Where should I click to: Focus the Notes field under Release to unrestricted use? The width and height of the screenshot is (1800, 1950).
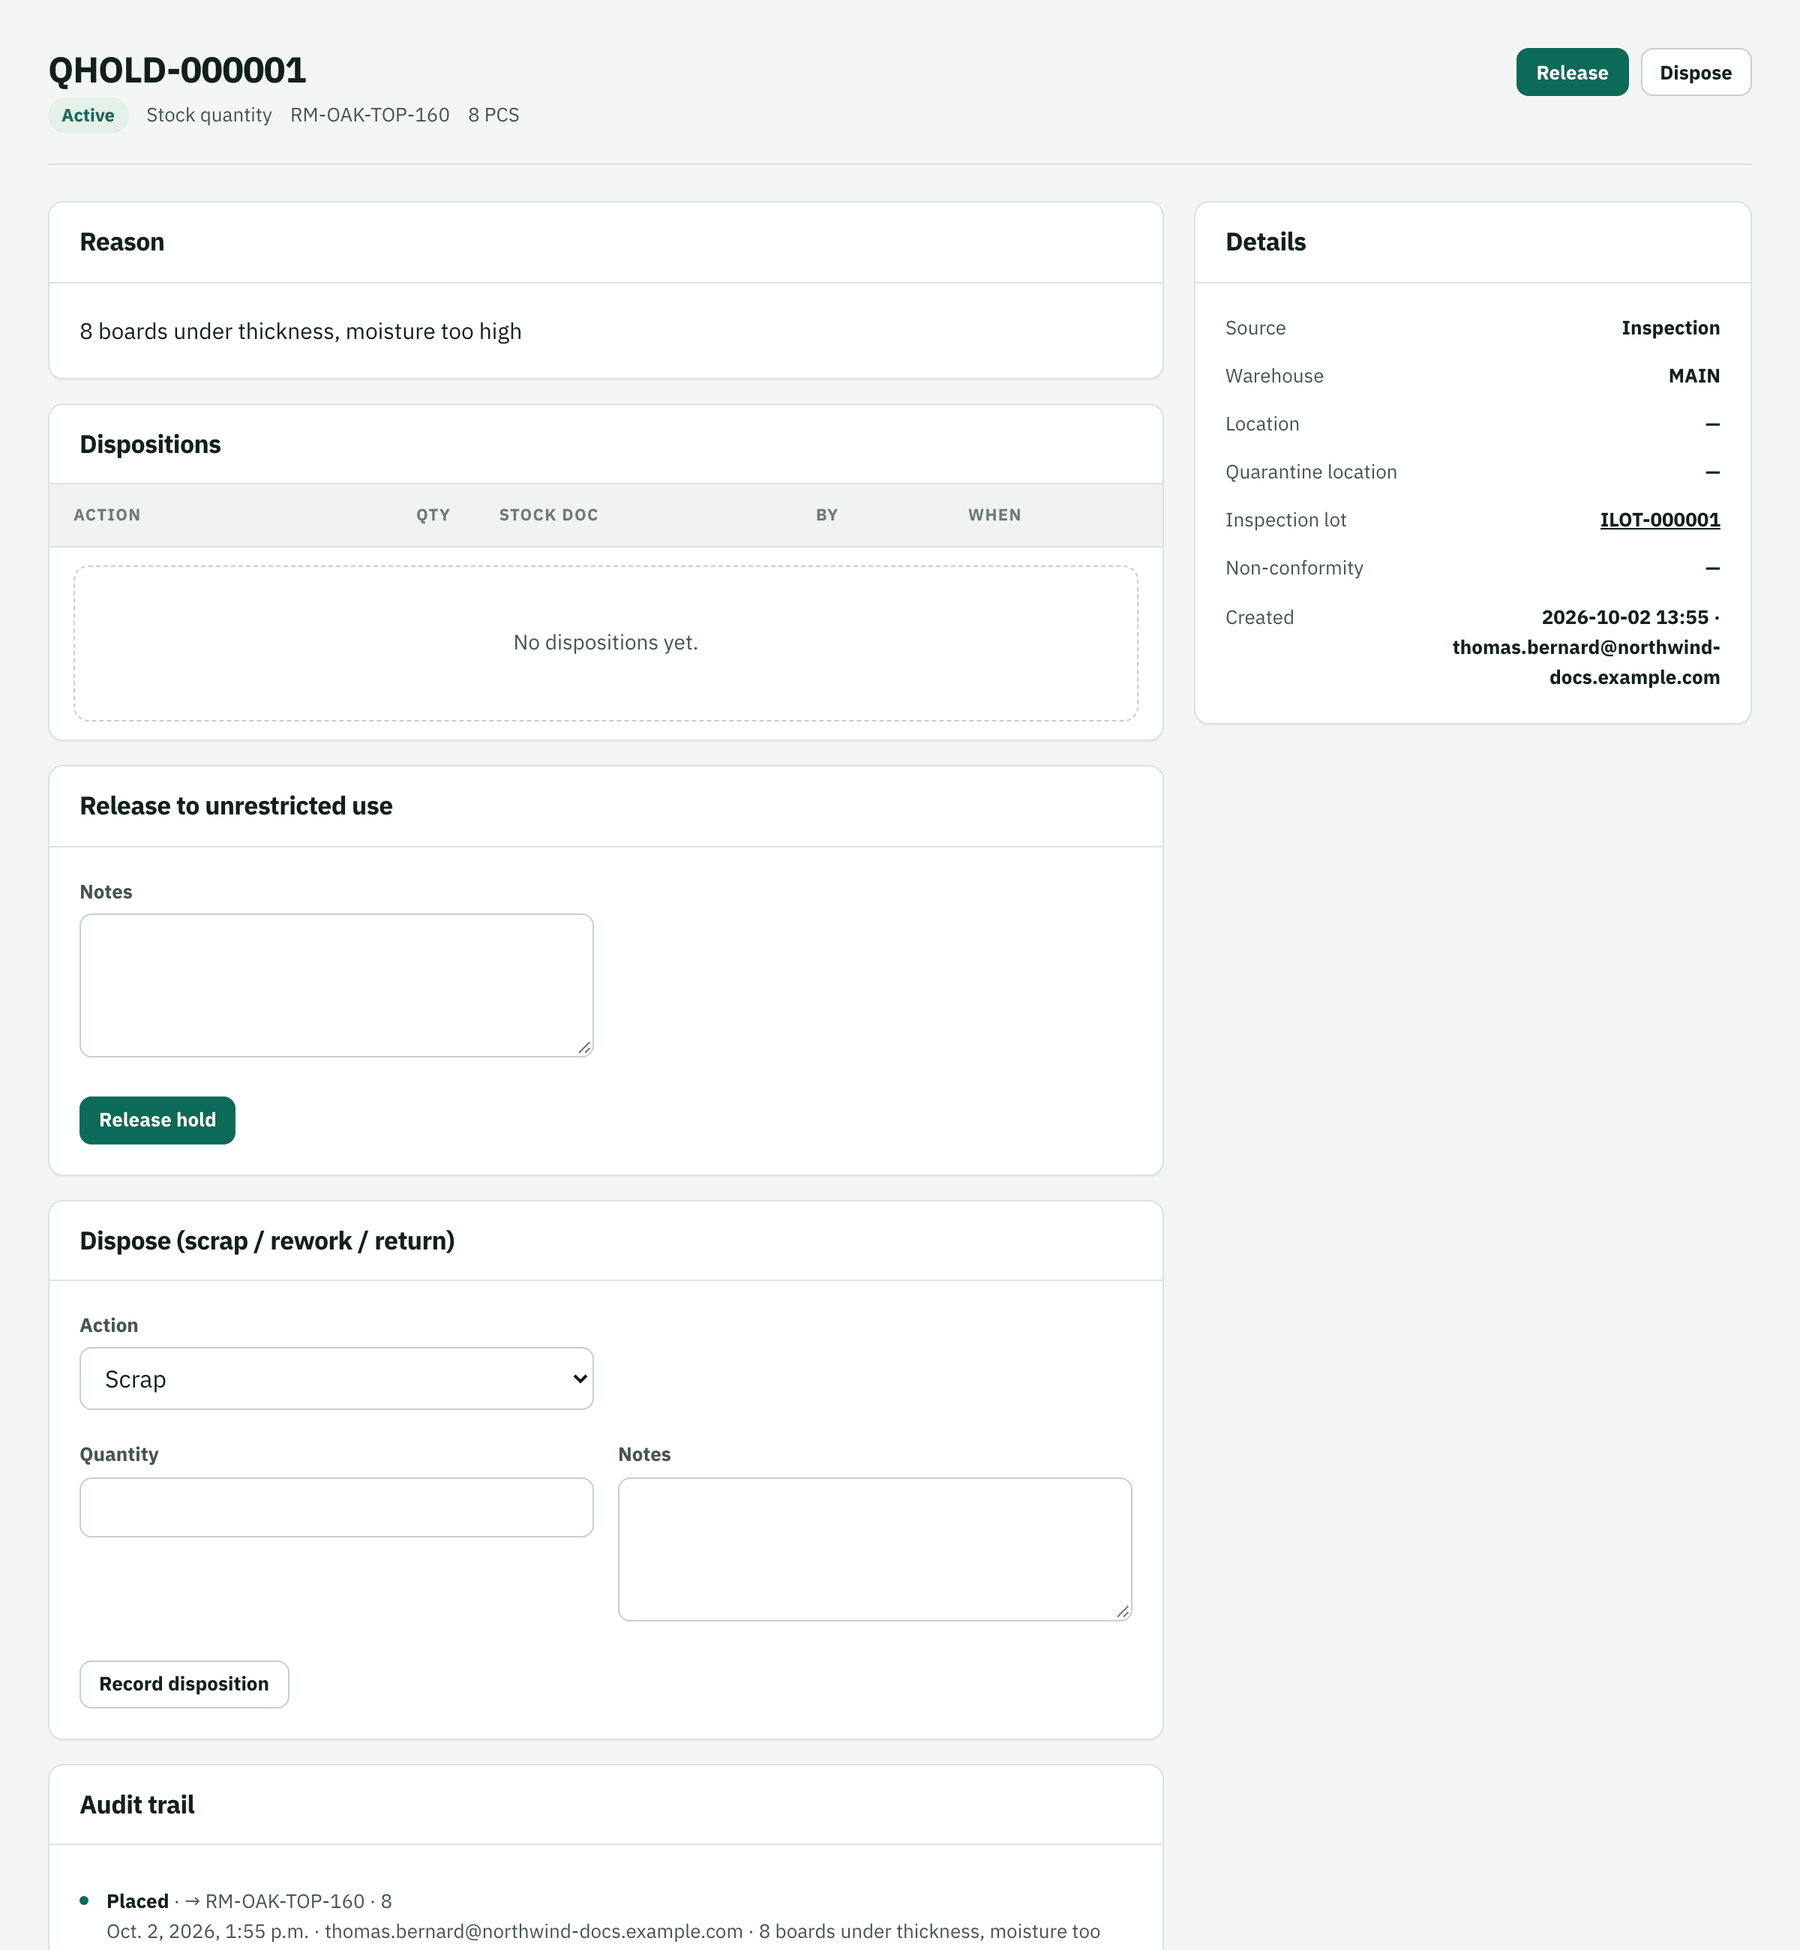tap(336, 985)
